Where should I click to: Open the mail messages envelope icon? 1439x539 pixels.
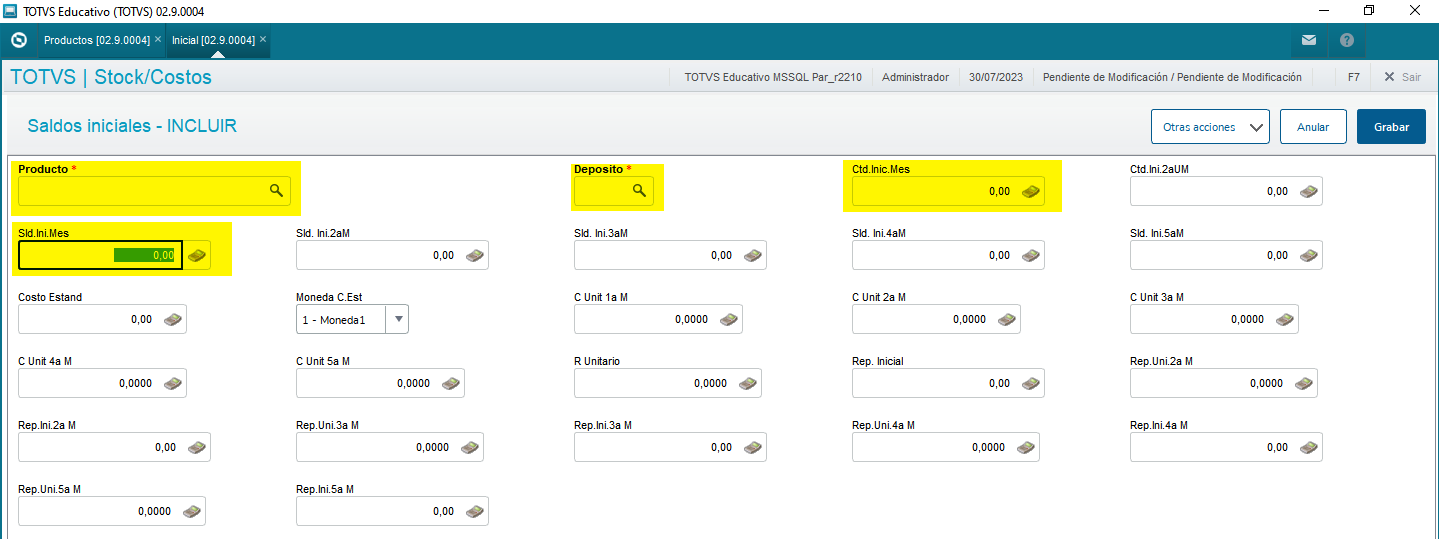(x=1309, y=41)
